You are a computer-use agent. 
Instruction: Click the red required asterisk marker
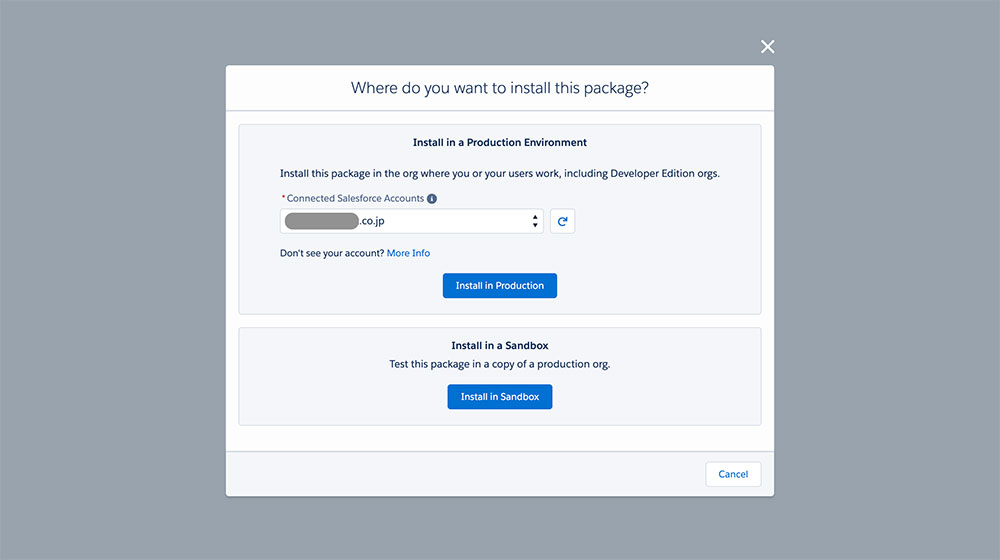tap(283, 197)
